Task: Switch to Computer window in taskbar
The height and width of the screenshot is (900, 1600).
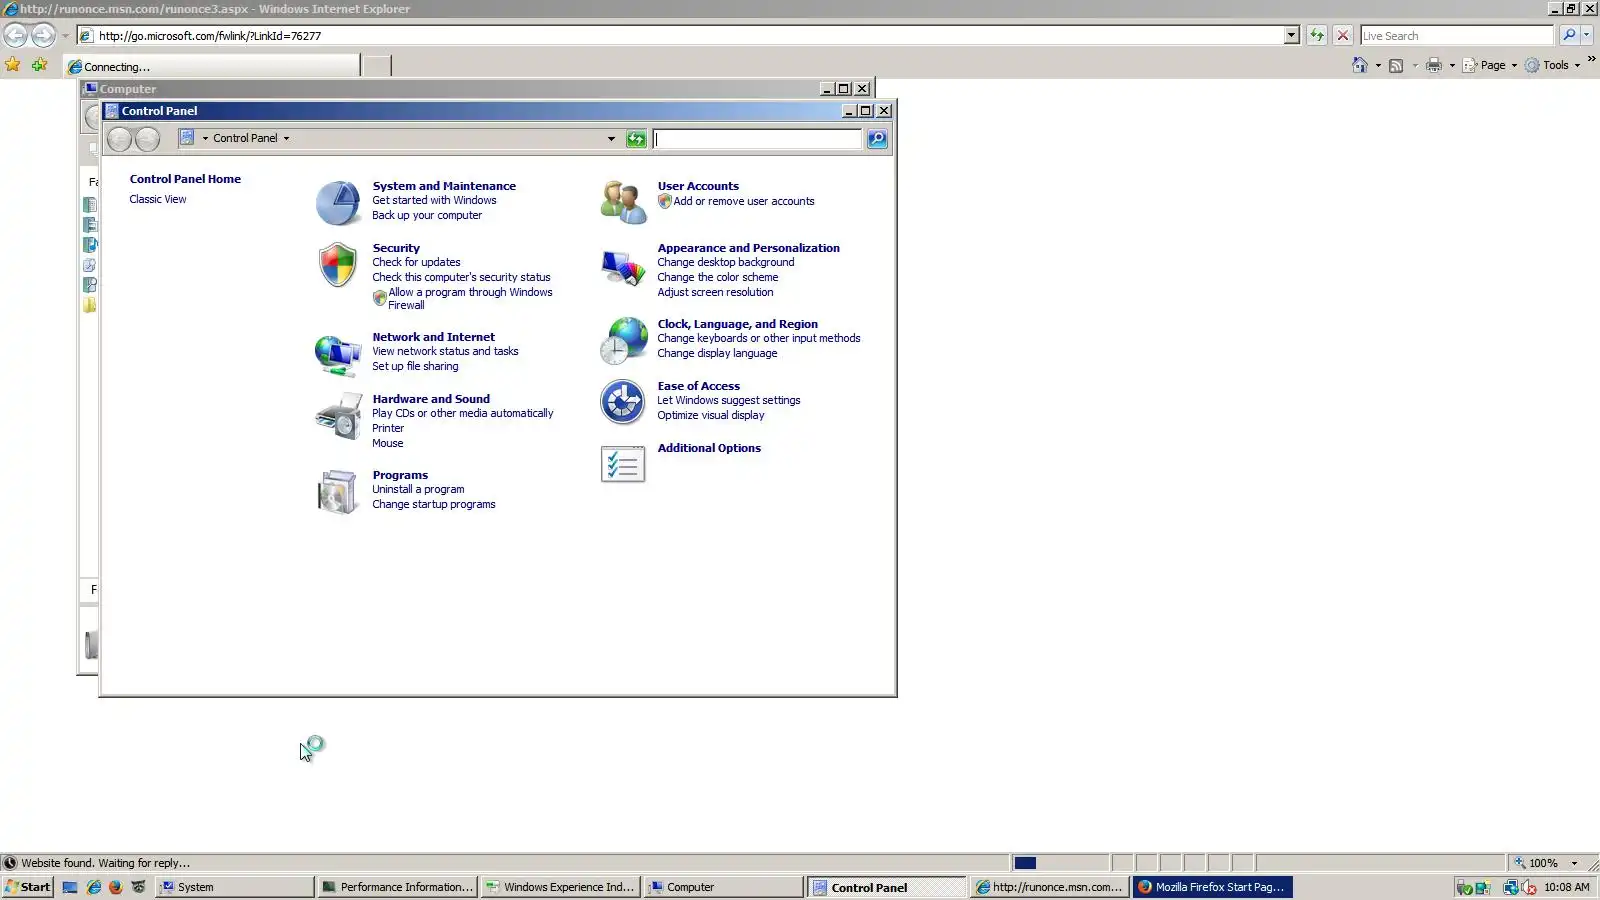Action: click(723, 887)
